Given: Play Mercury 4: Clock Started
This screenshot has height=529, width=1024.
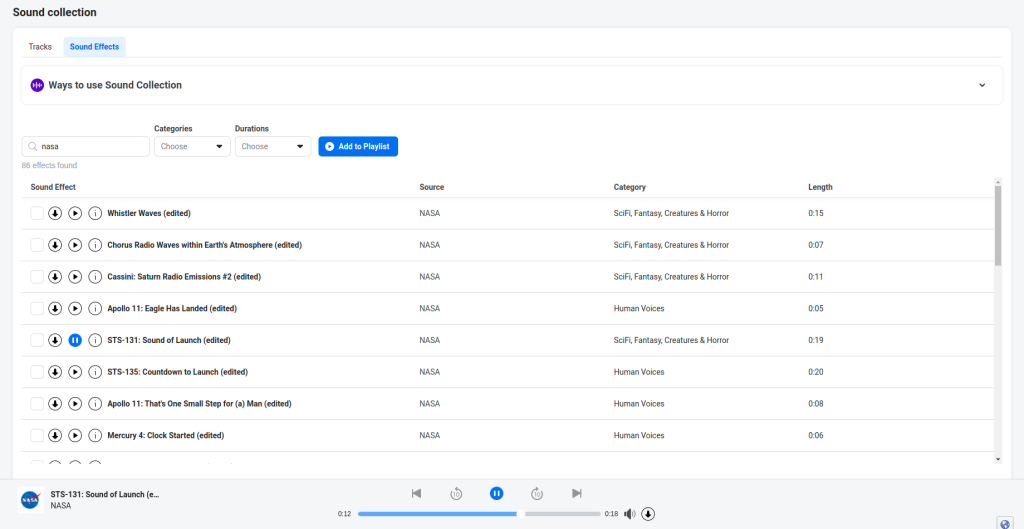Looking at the screenshot, I should coord(75,435).
